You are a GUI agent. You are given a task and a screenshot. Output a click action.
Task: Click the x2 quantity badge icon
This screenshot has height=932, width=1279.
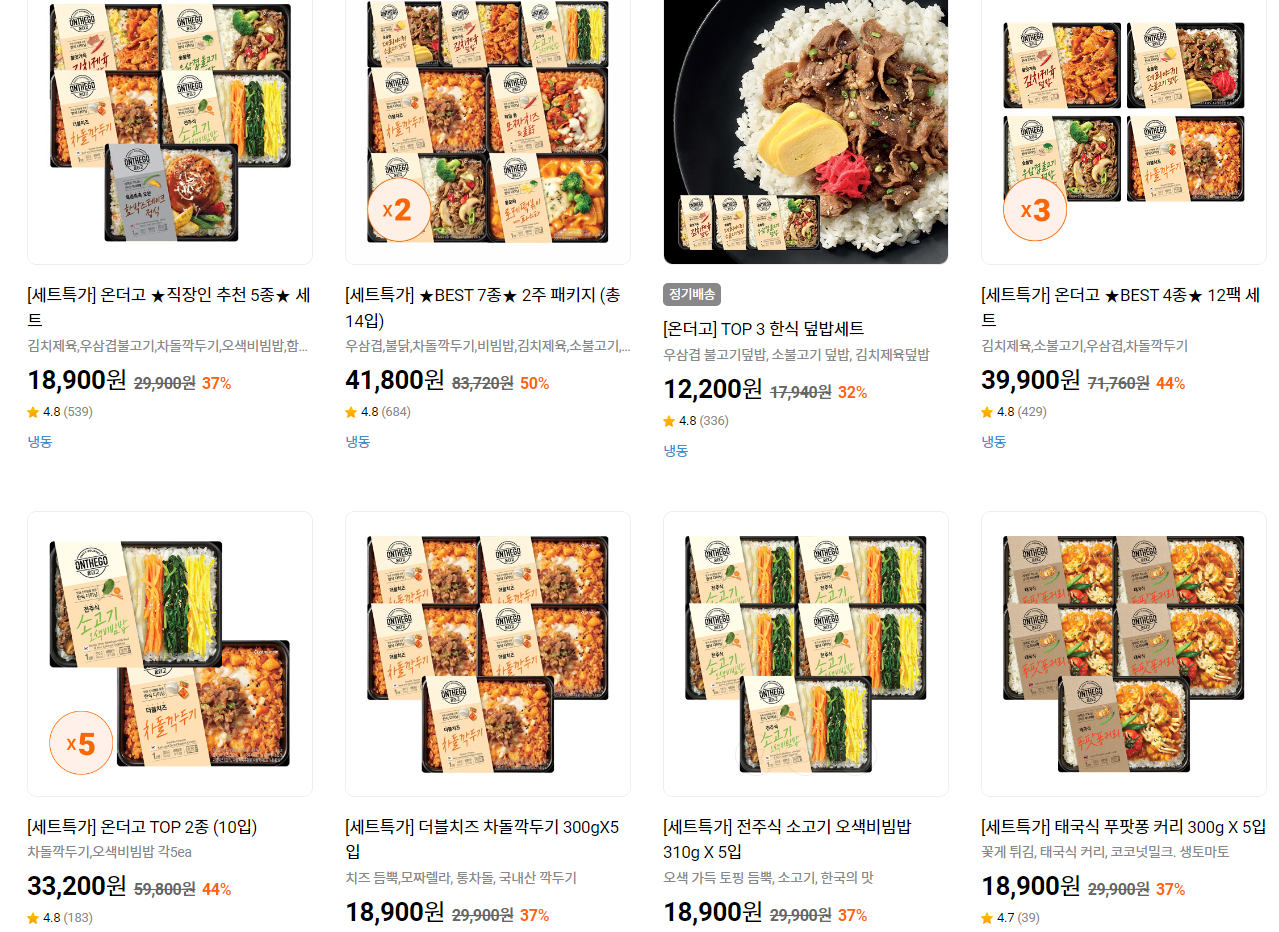[x=398, y=210]
